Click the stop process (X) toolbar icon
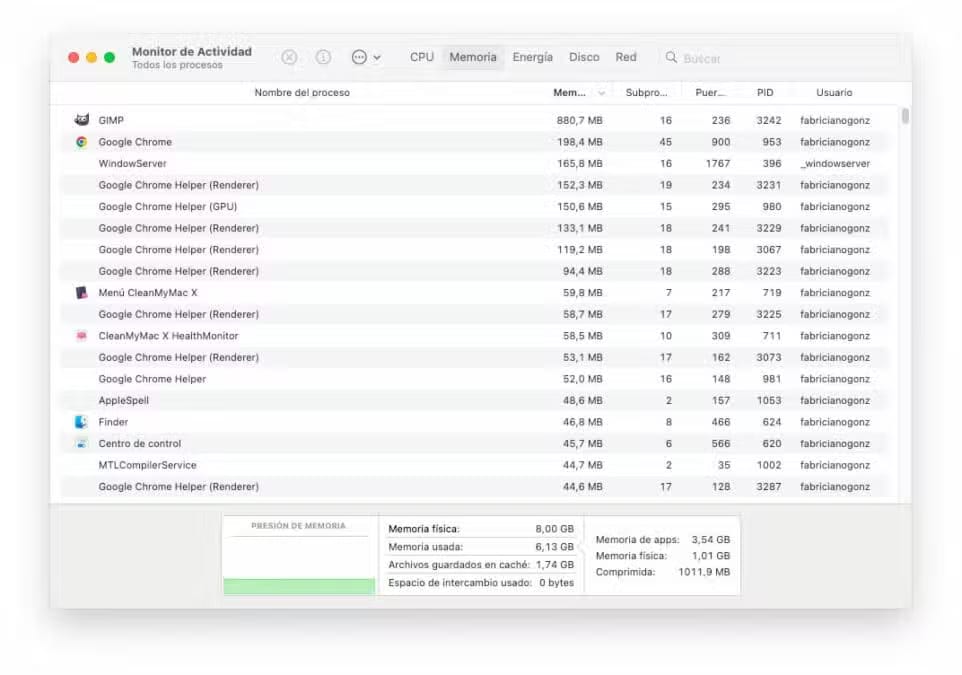Screen dimensions: 962x675 [289, 57]
